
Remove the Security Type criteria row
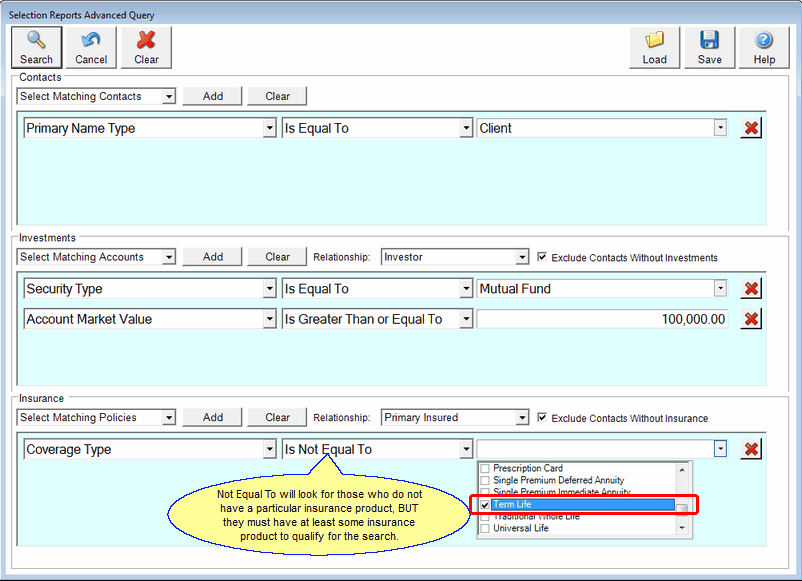click(750, 289)
